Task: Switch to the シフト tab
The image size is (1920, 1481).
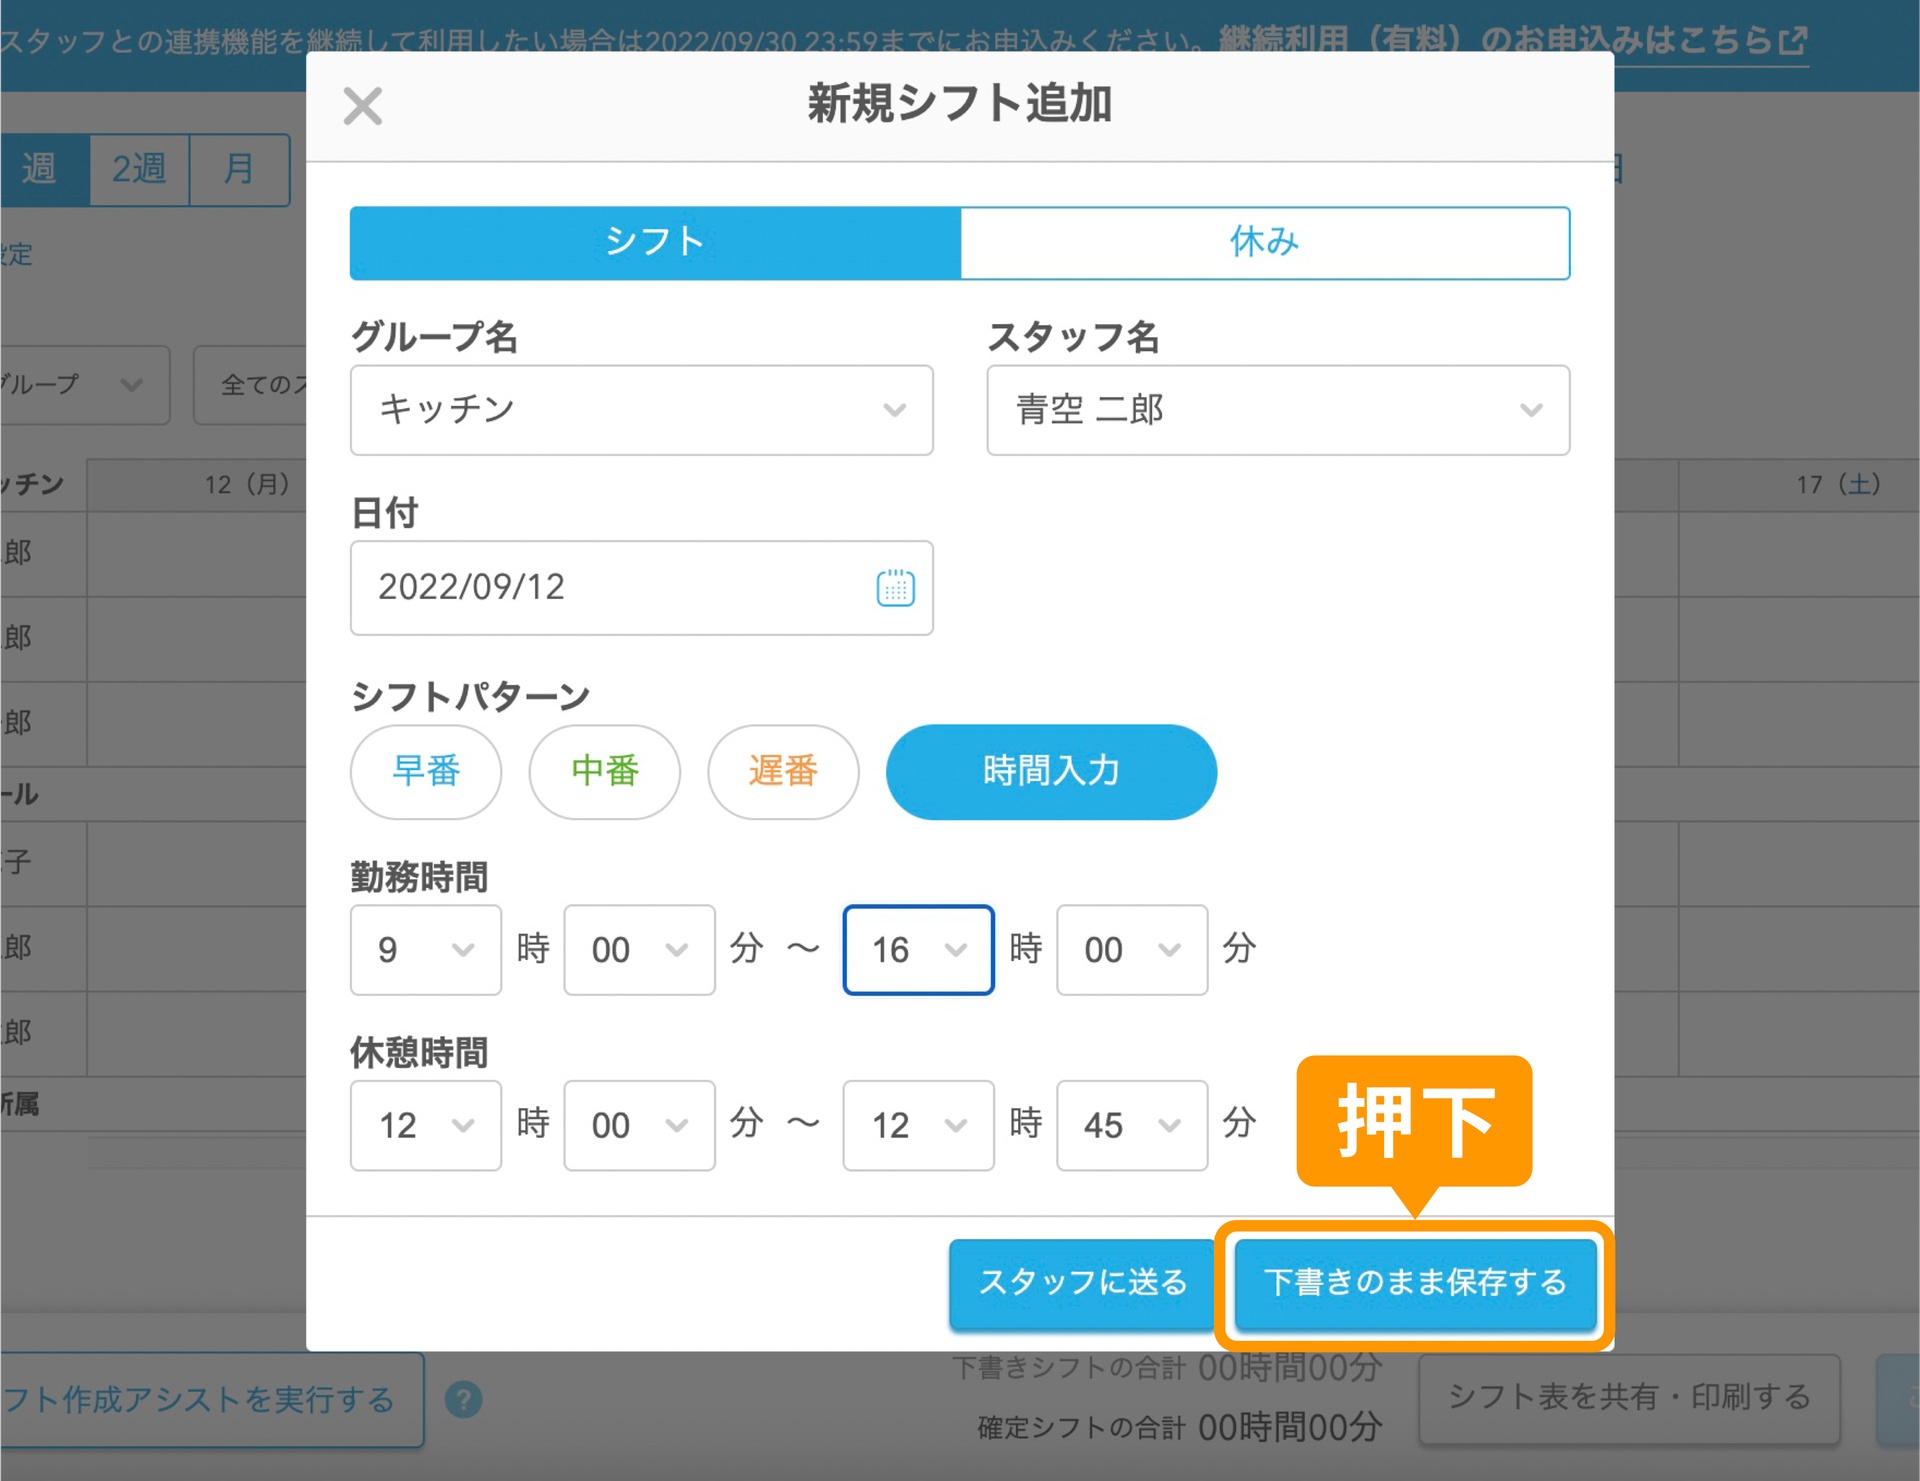Action: pyautogui.click(x=655, y=242)
